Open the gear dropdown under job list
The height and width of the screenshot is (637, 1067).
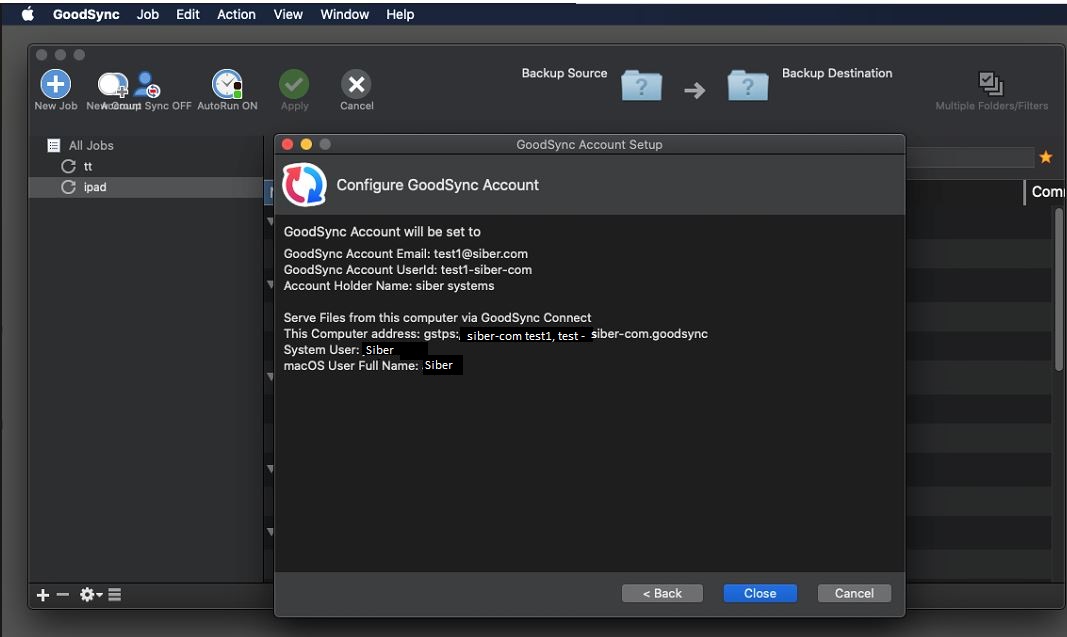(91, 595)
